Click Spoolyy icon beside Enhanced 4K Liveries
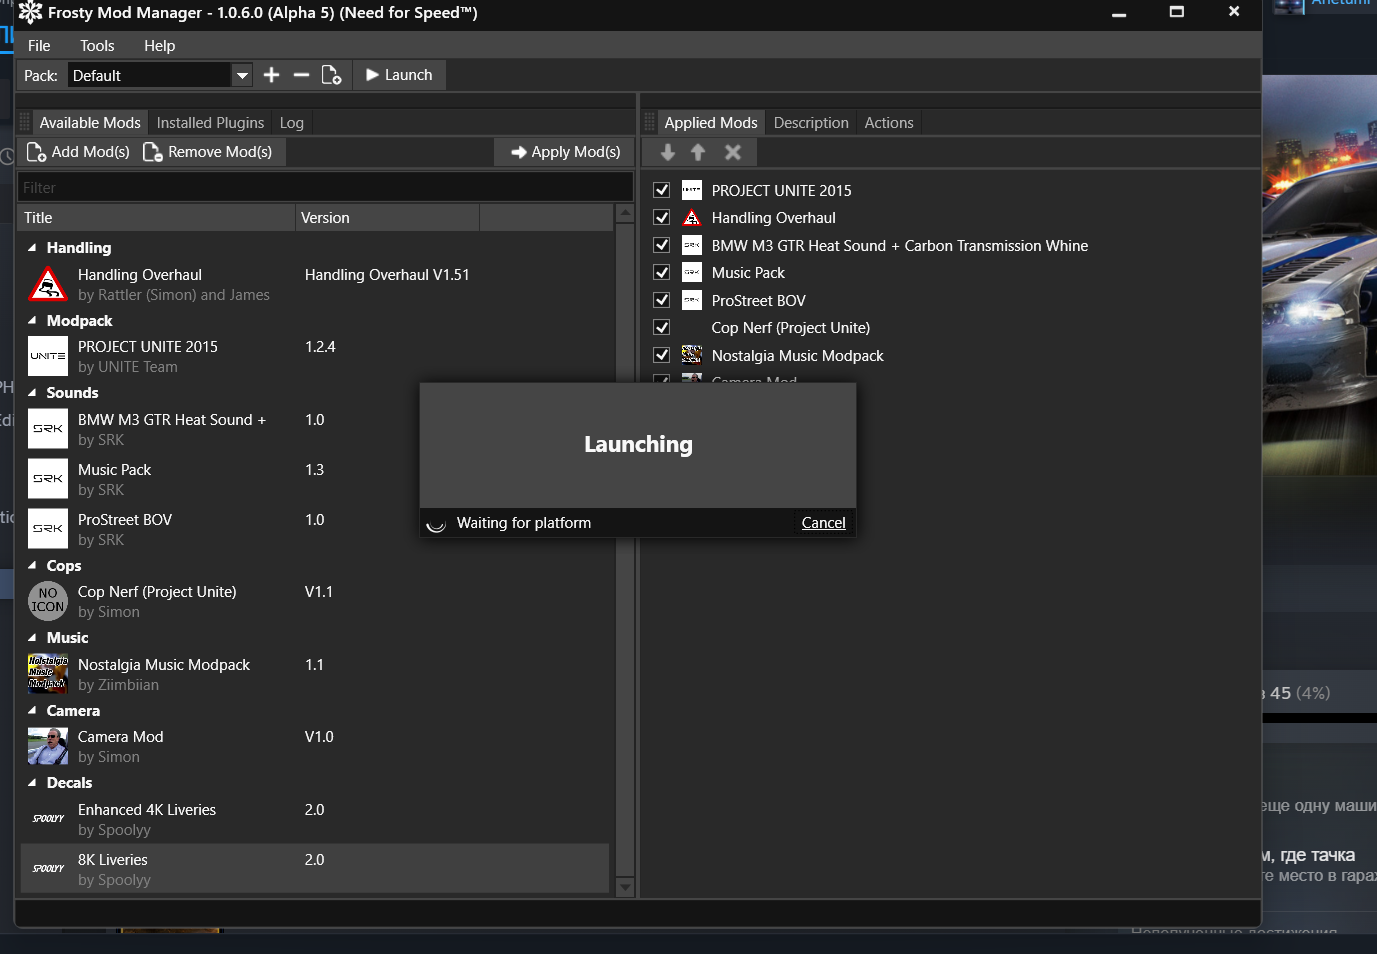The height and width of the screenshot is (954, 1377). 47,819
